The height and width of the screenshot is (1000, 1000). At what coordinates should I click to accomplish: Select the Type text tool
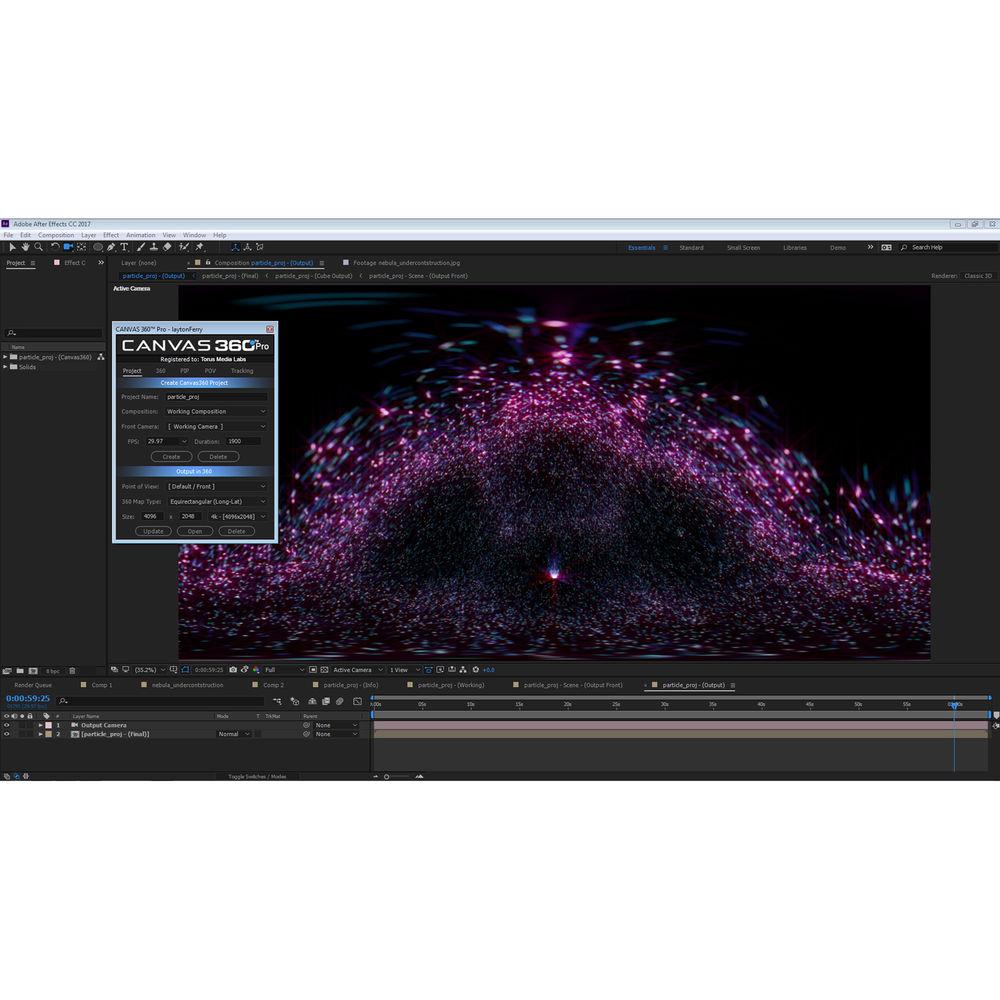(124, 247)
